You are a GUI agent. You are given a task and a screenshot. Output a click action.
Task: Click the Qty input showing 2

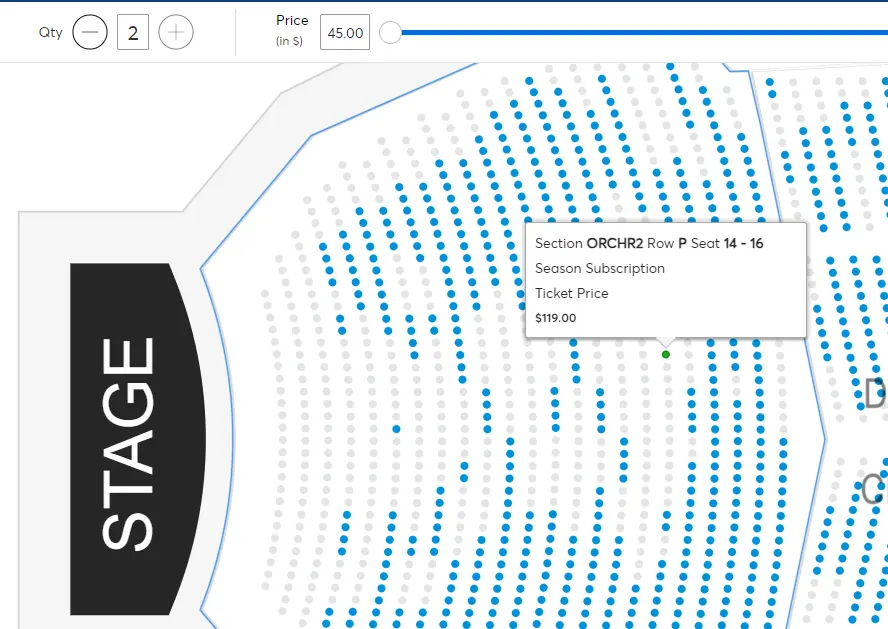pyautogui.click(x=133, y=32)
